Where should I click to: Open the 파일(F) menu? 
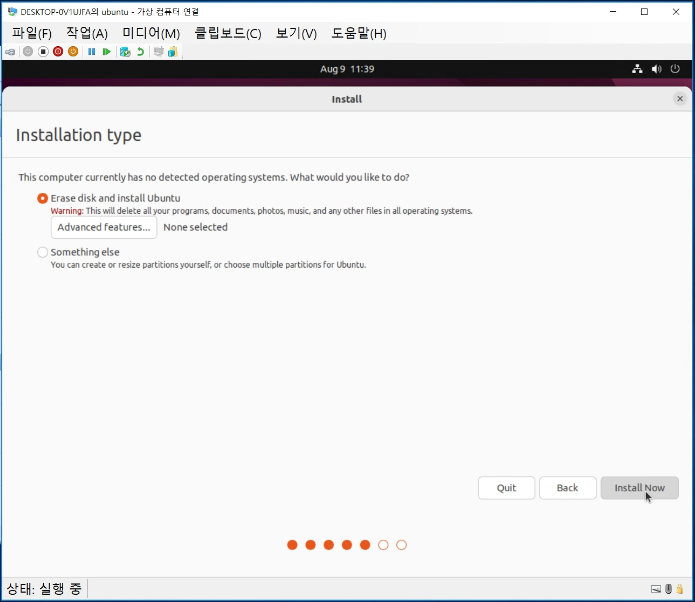(x=32, y=33)
